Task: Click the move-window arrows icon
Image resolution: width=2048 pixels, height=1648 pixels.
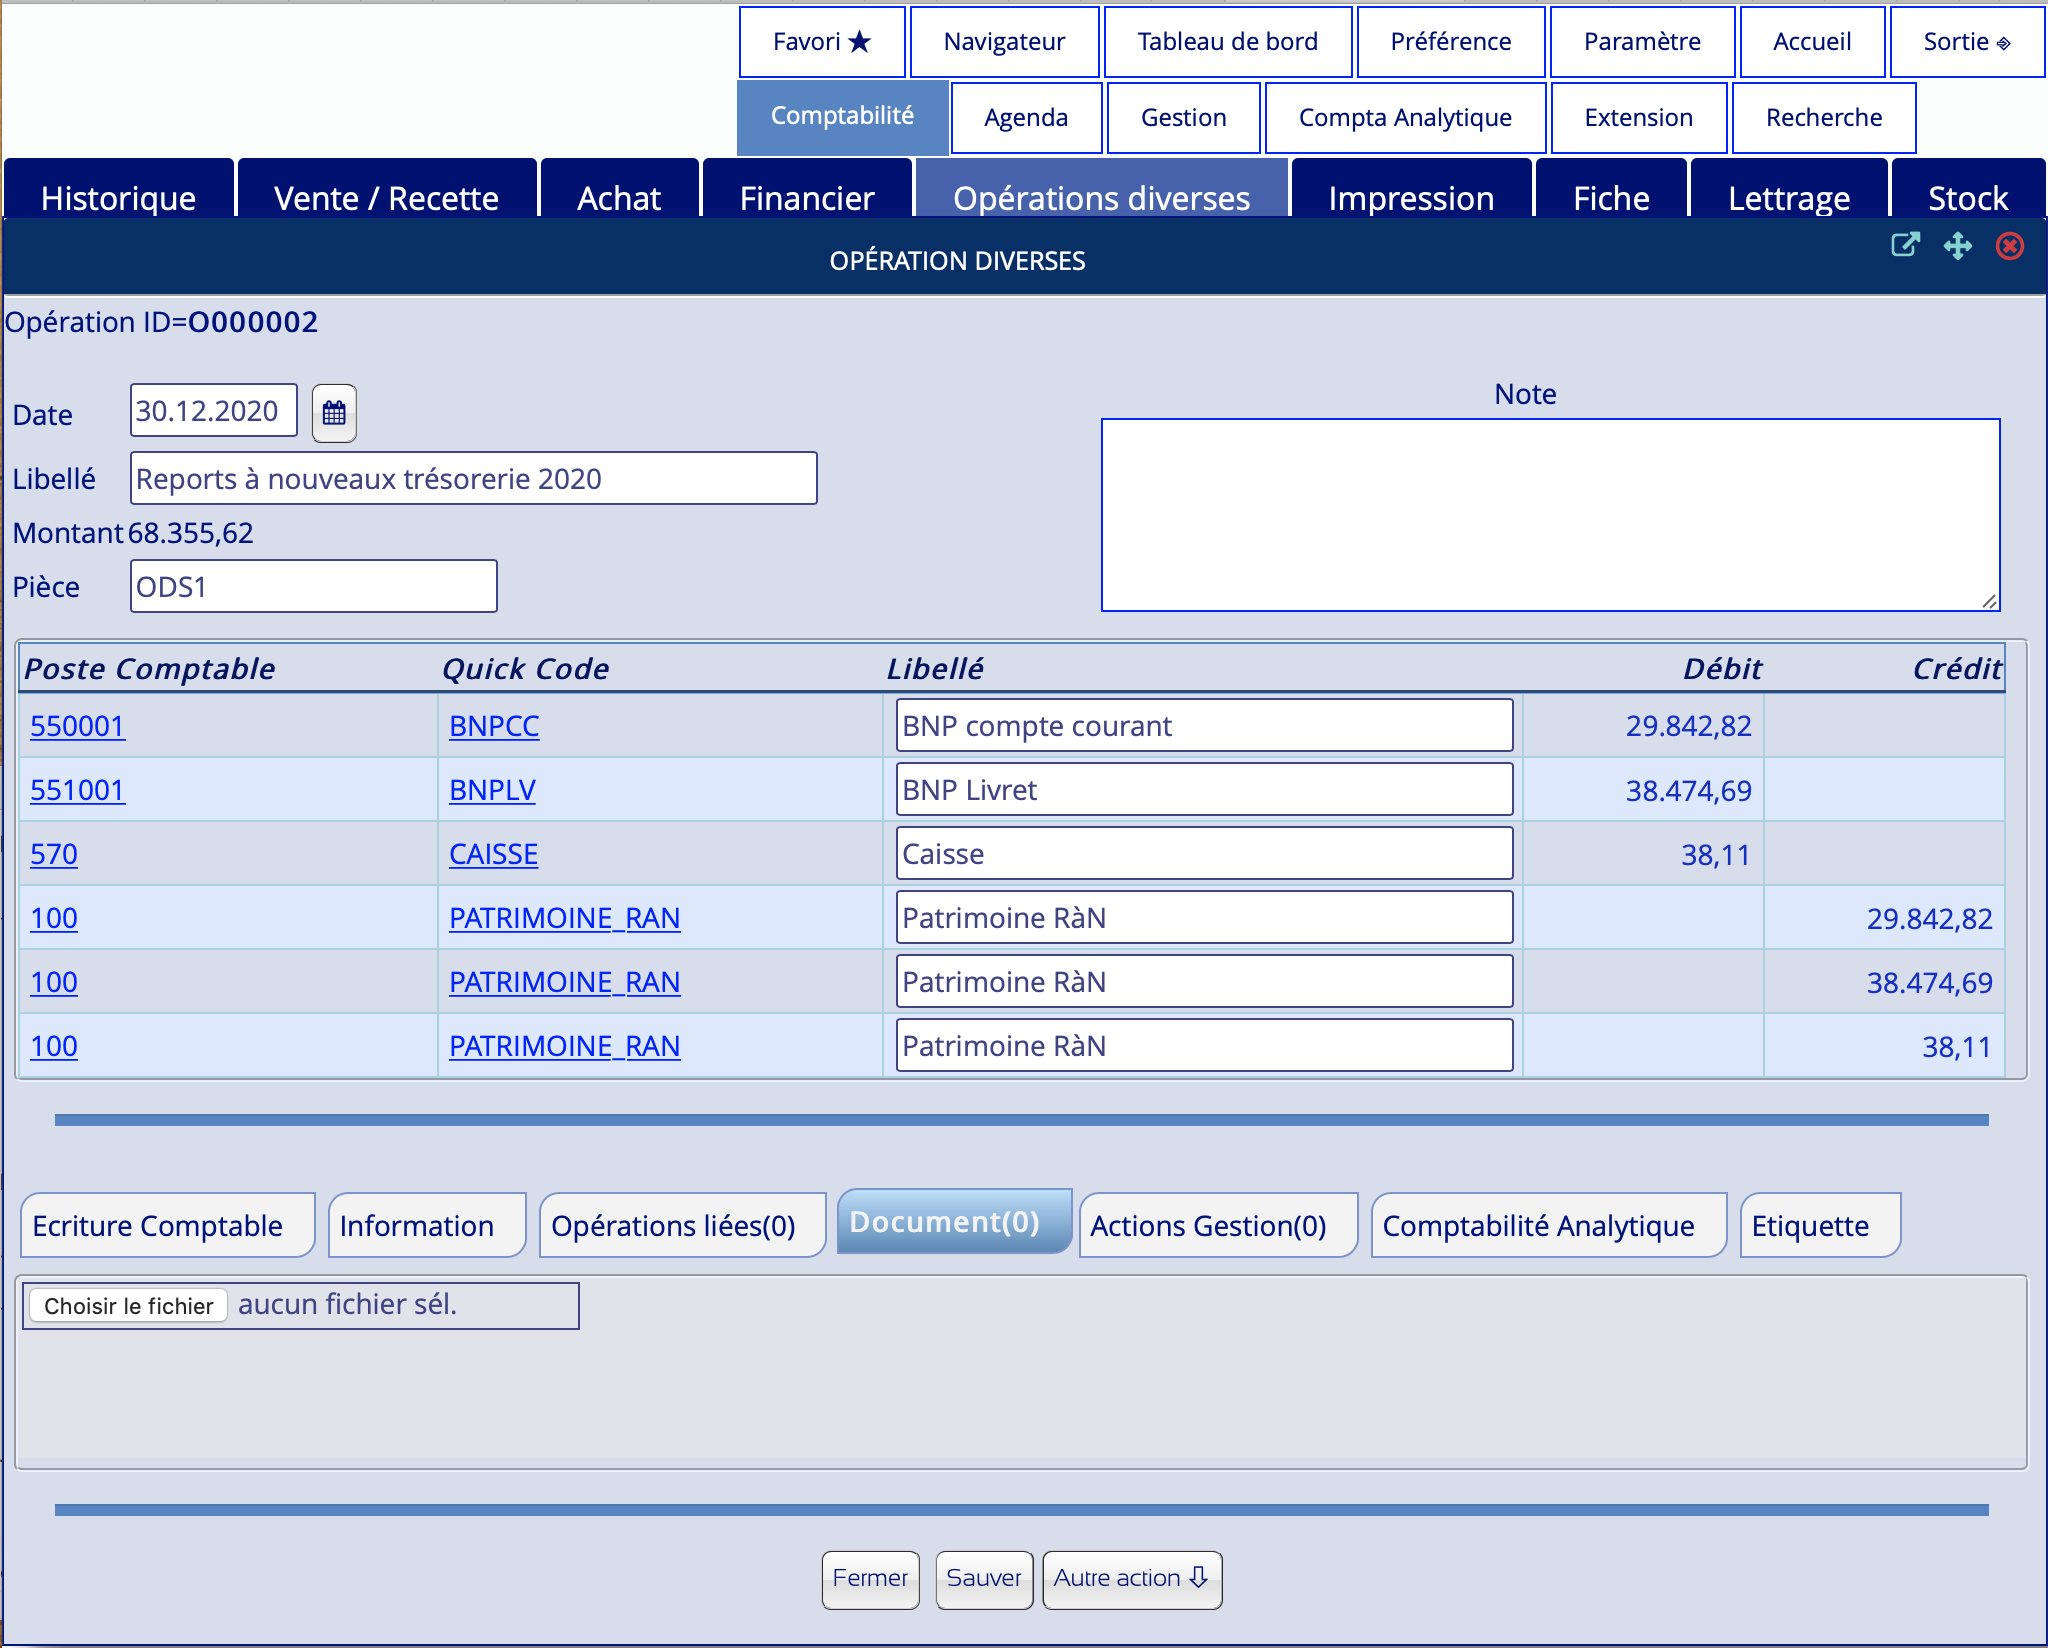Action: 1957,245
